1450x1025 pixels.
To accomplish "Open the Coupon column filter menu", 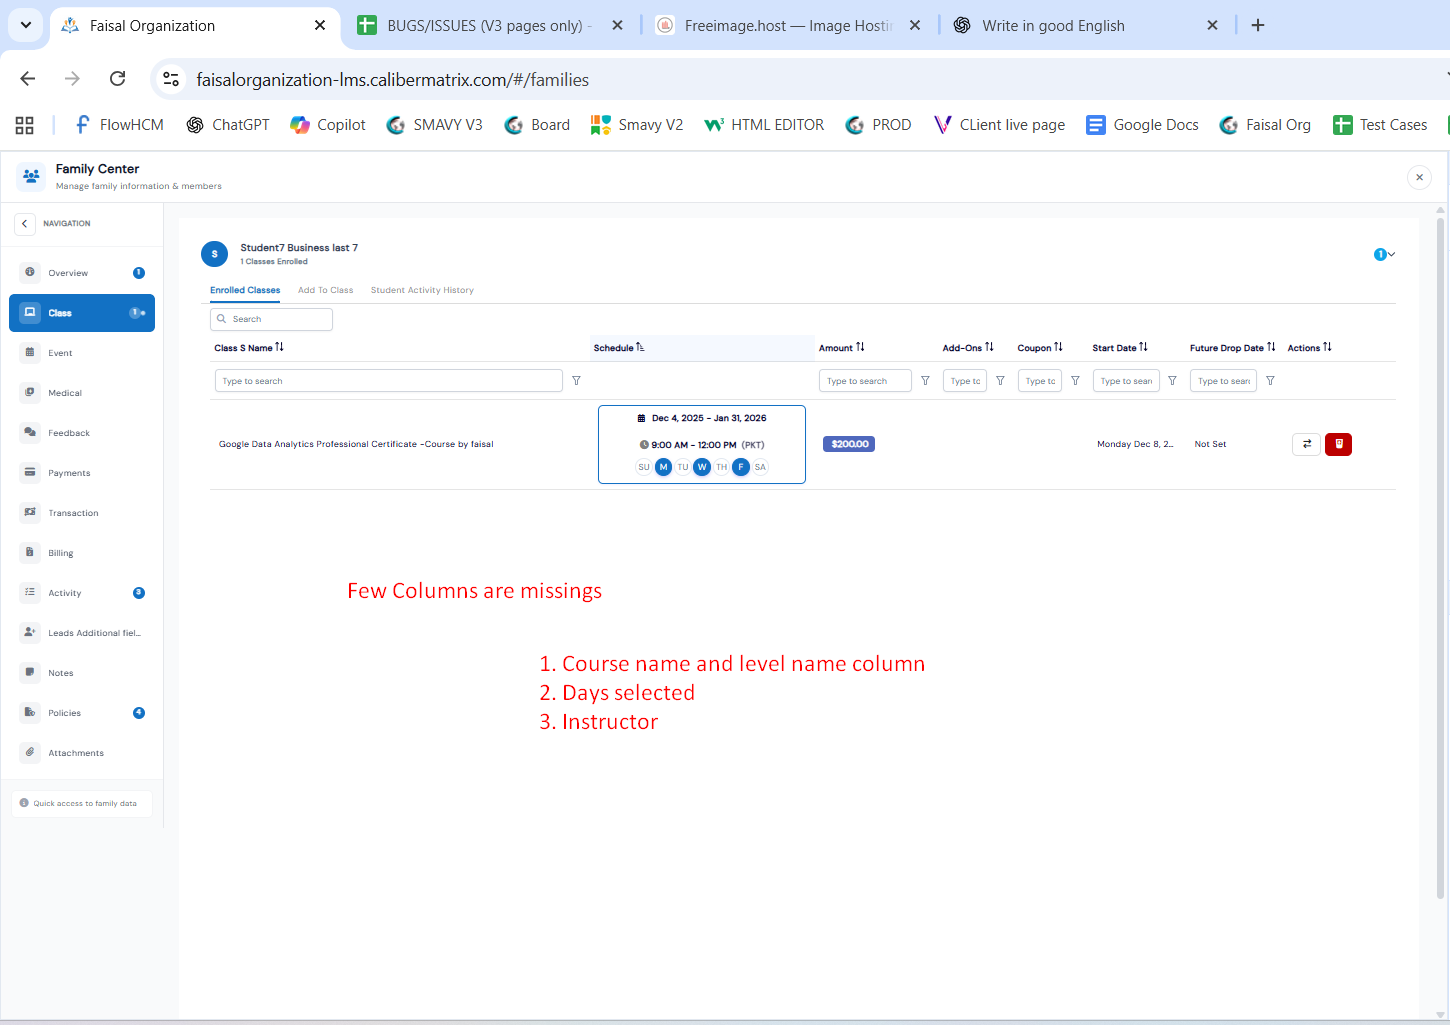I will click(1075, 381).
